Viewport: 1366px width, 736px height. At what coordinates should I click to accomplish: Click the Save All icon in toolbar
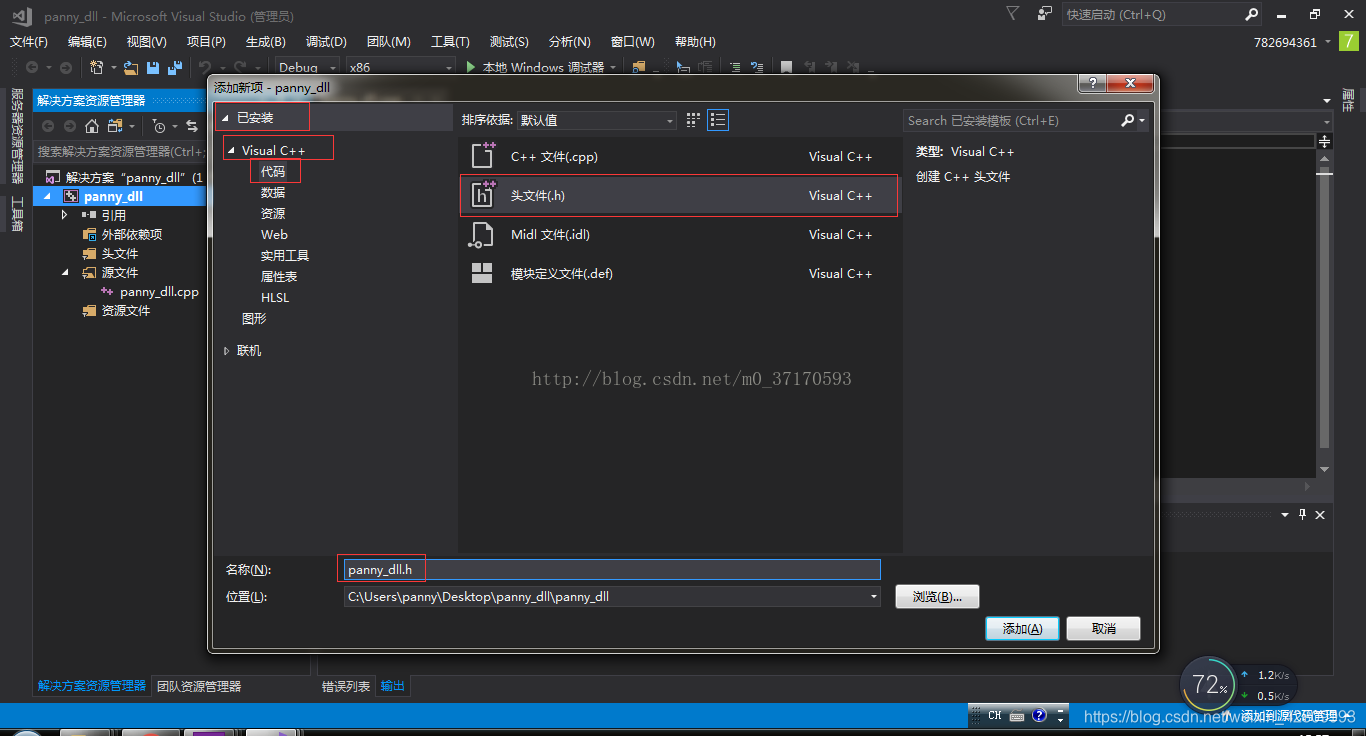[x=175, y=67]
